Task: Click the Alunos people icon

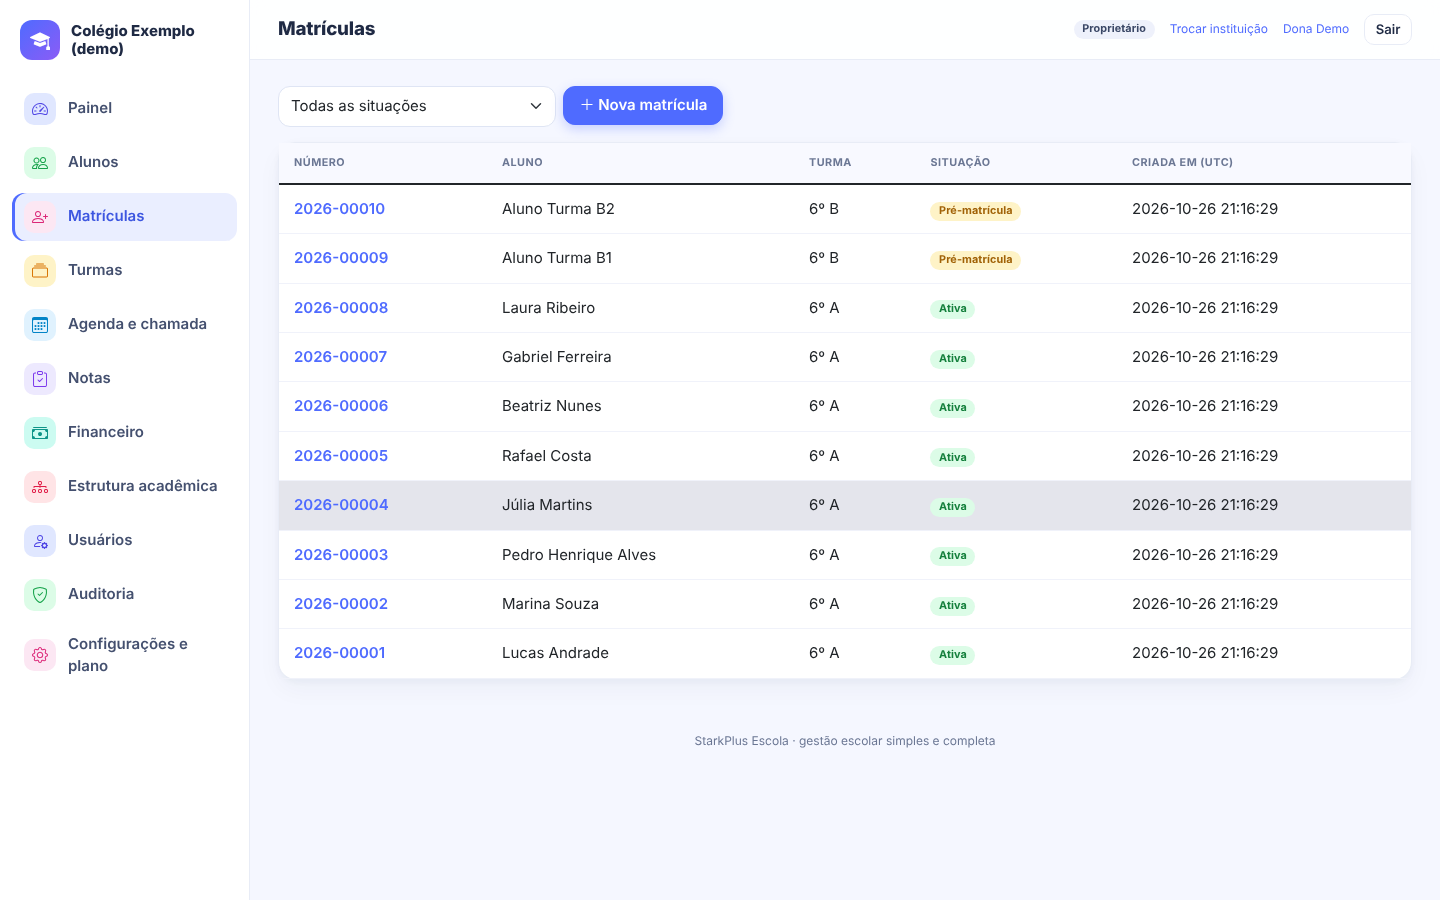Action: coord(40,162)
